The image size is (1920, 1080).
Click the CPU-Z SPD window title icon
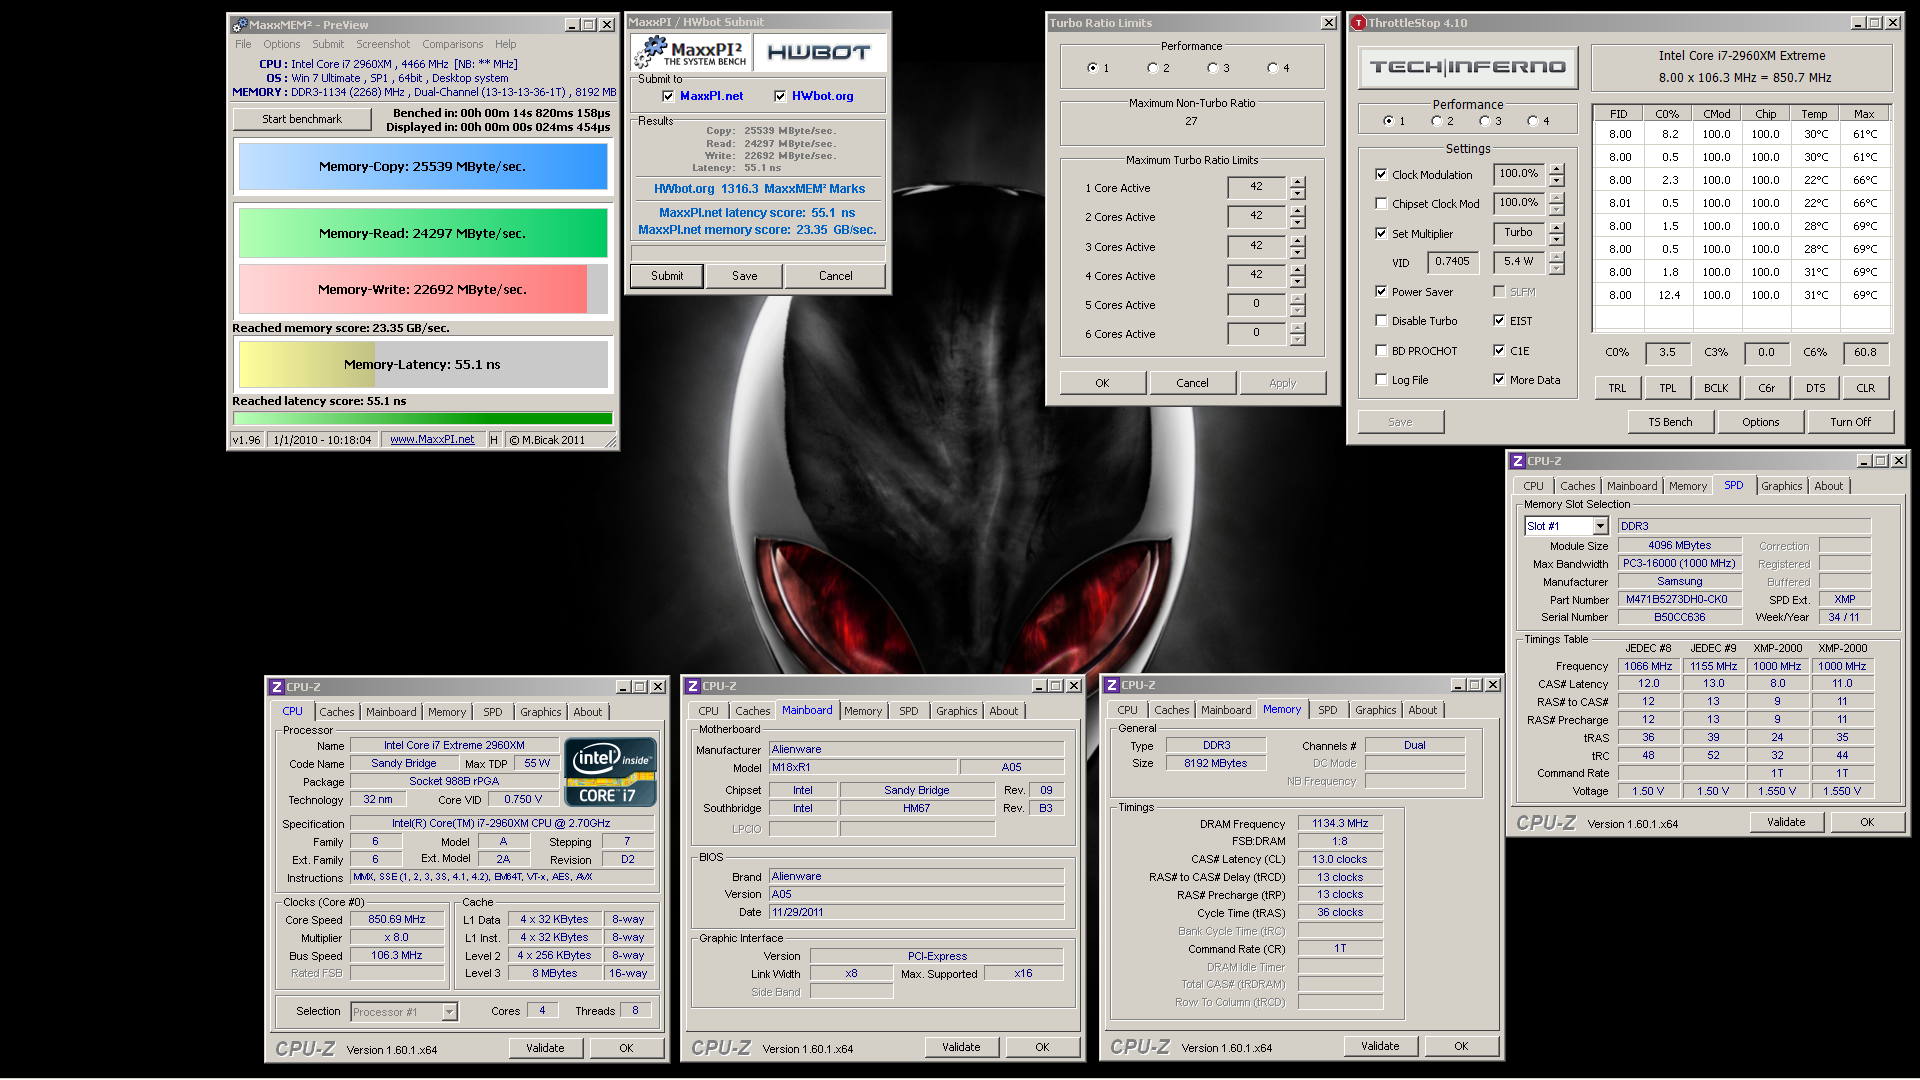click(1518, 461)
